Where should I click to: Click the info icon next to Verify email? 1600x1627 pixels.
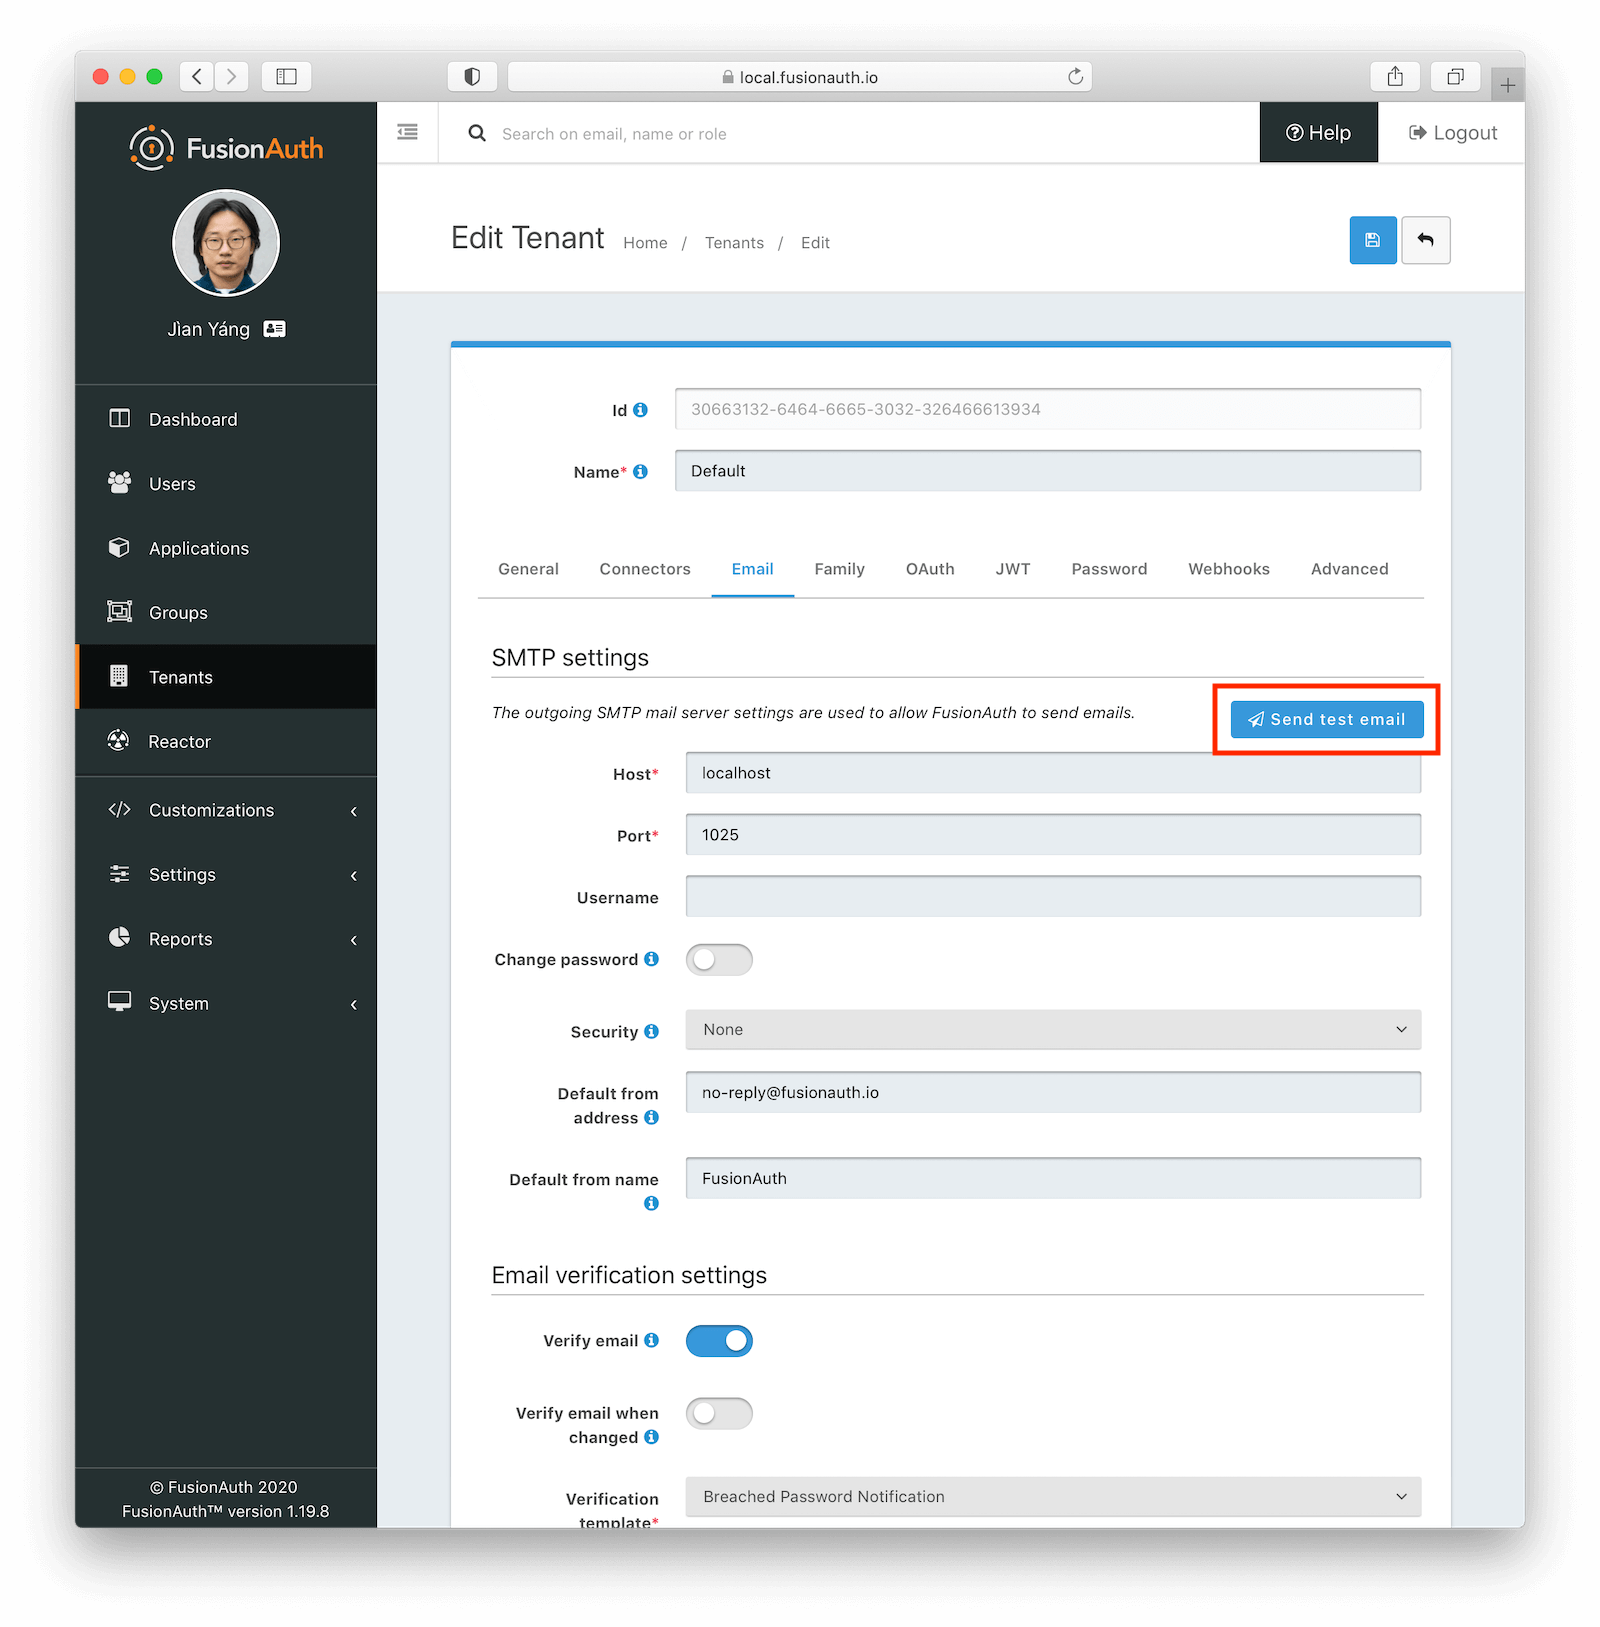(x=652, y=1340)
